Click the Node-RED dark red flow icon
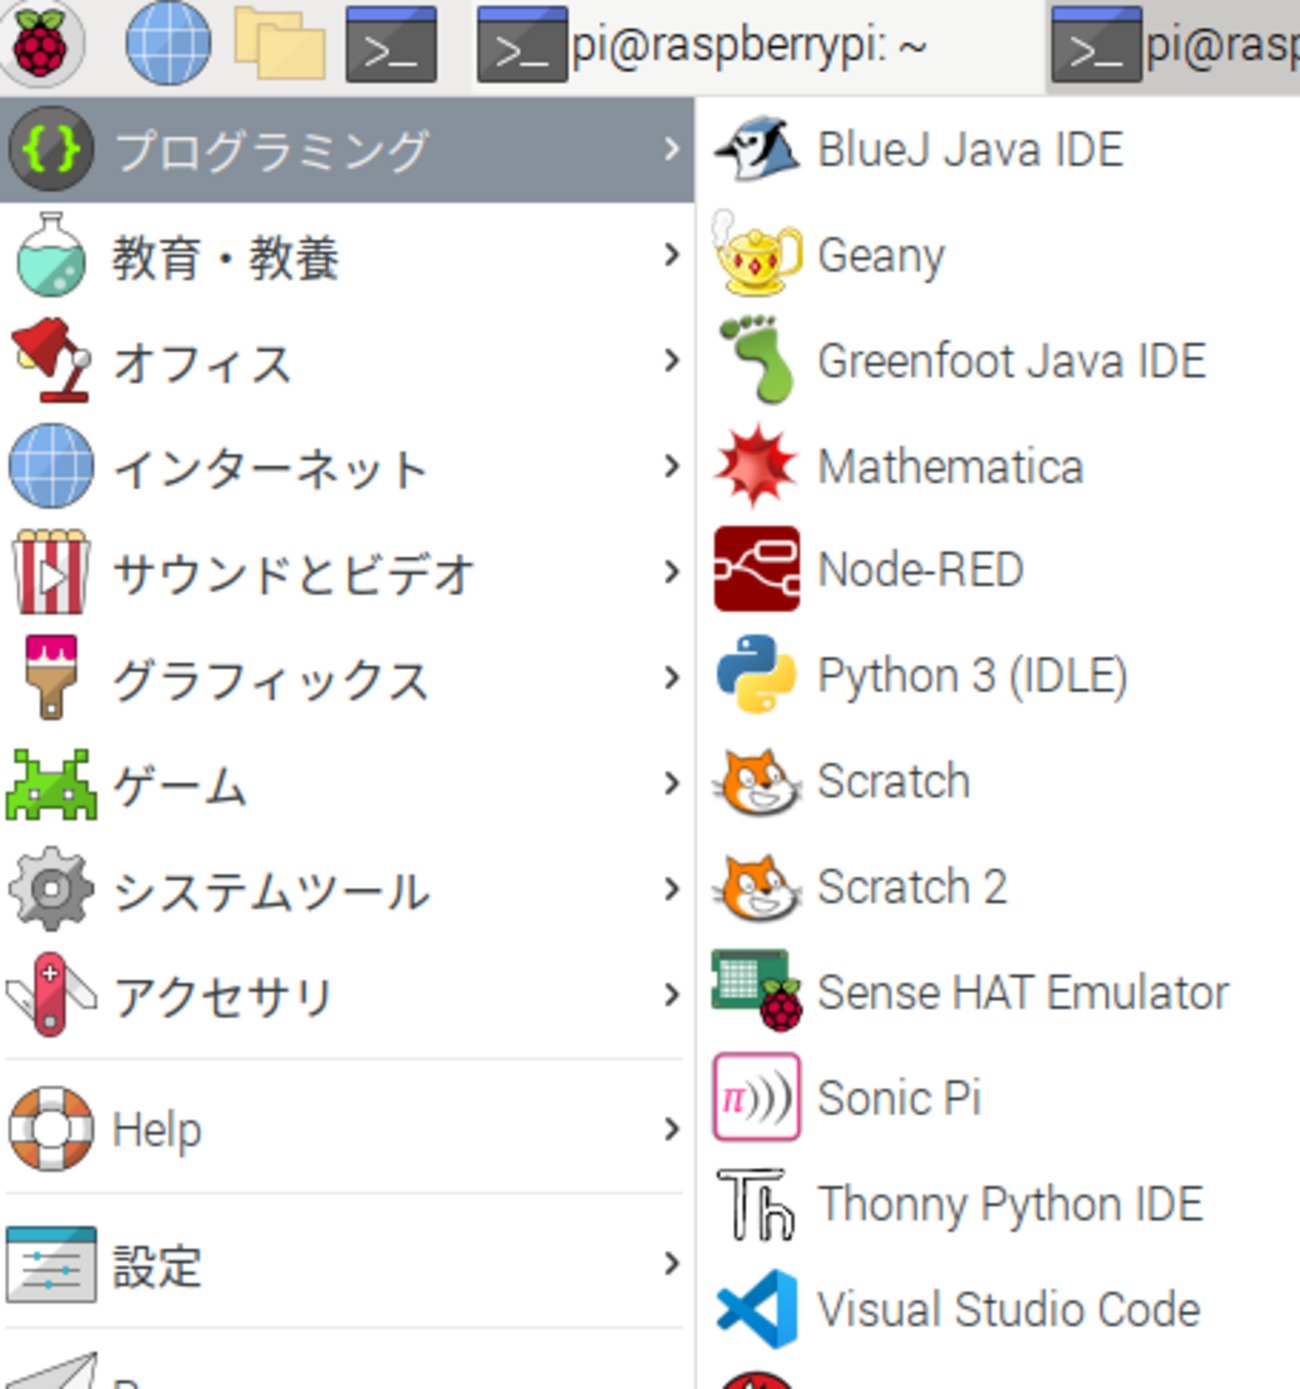The width and height of the screenshot is (1300, 1389). 757,570
